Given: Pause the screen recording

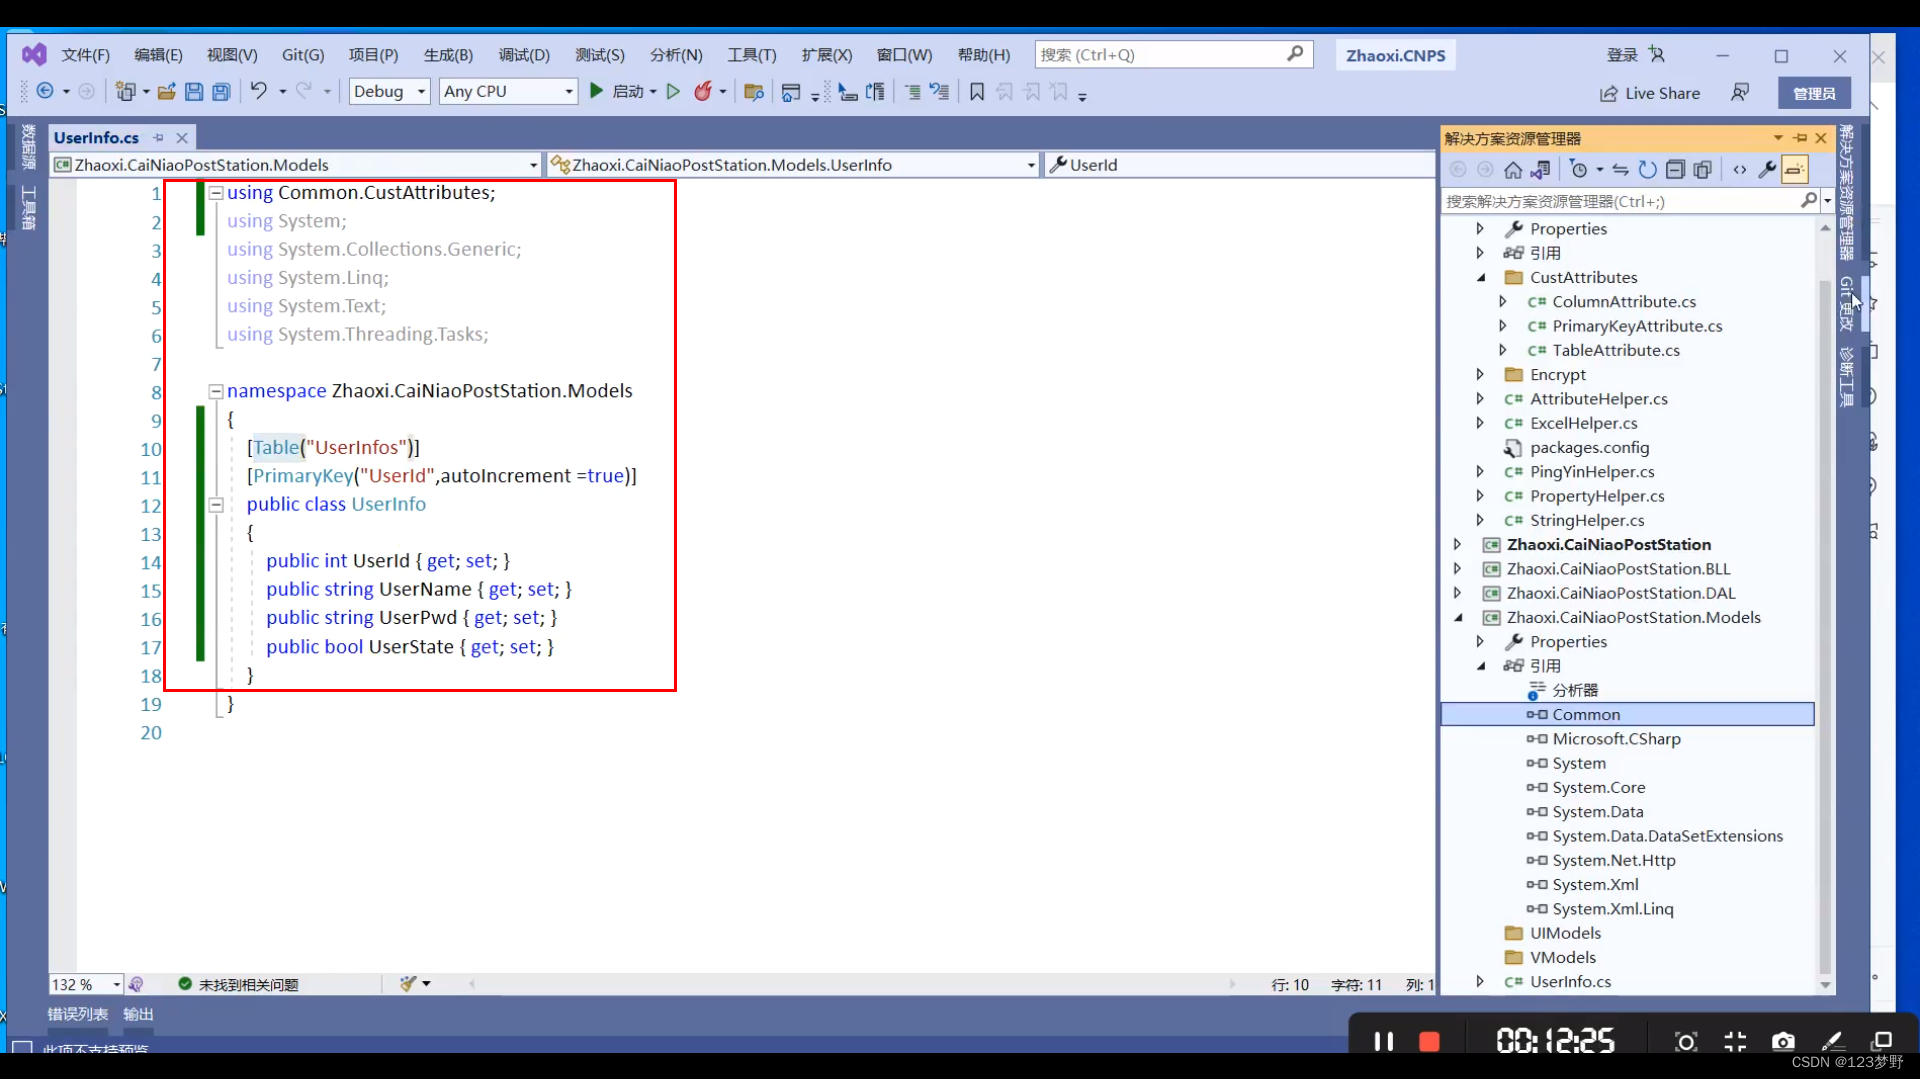Looking at the screenshot, I should tap(1383, 1041).
